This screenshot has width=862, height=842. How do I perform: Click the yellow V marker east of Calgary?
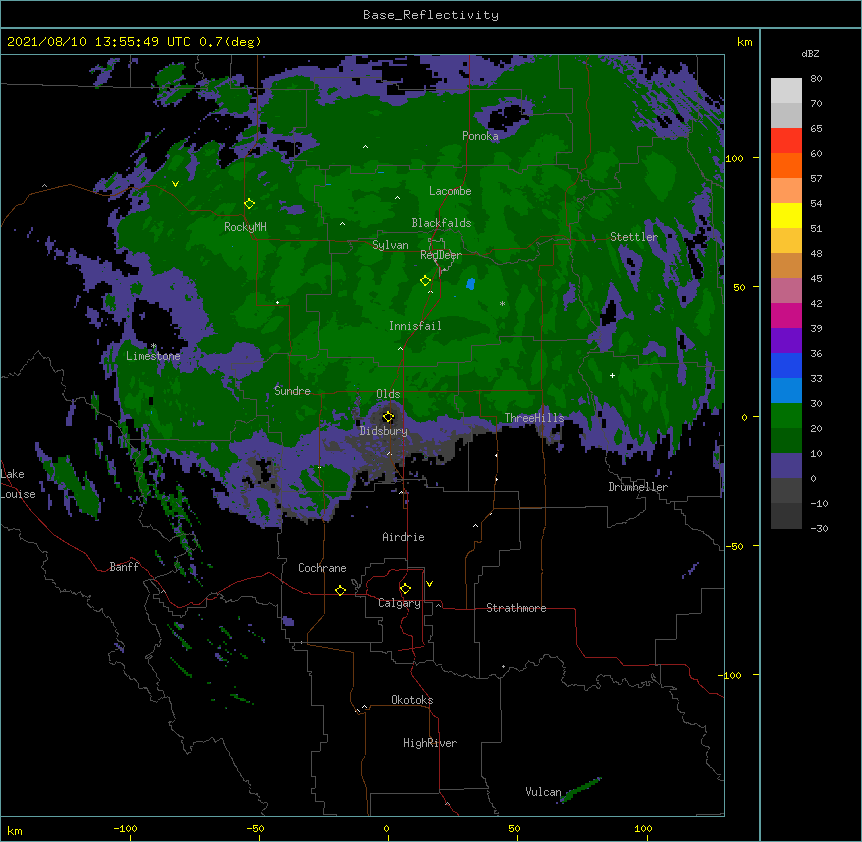pos(429,584)
